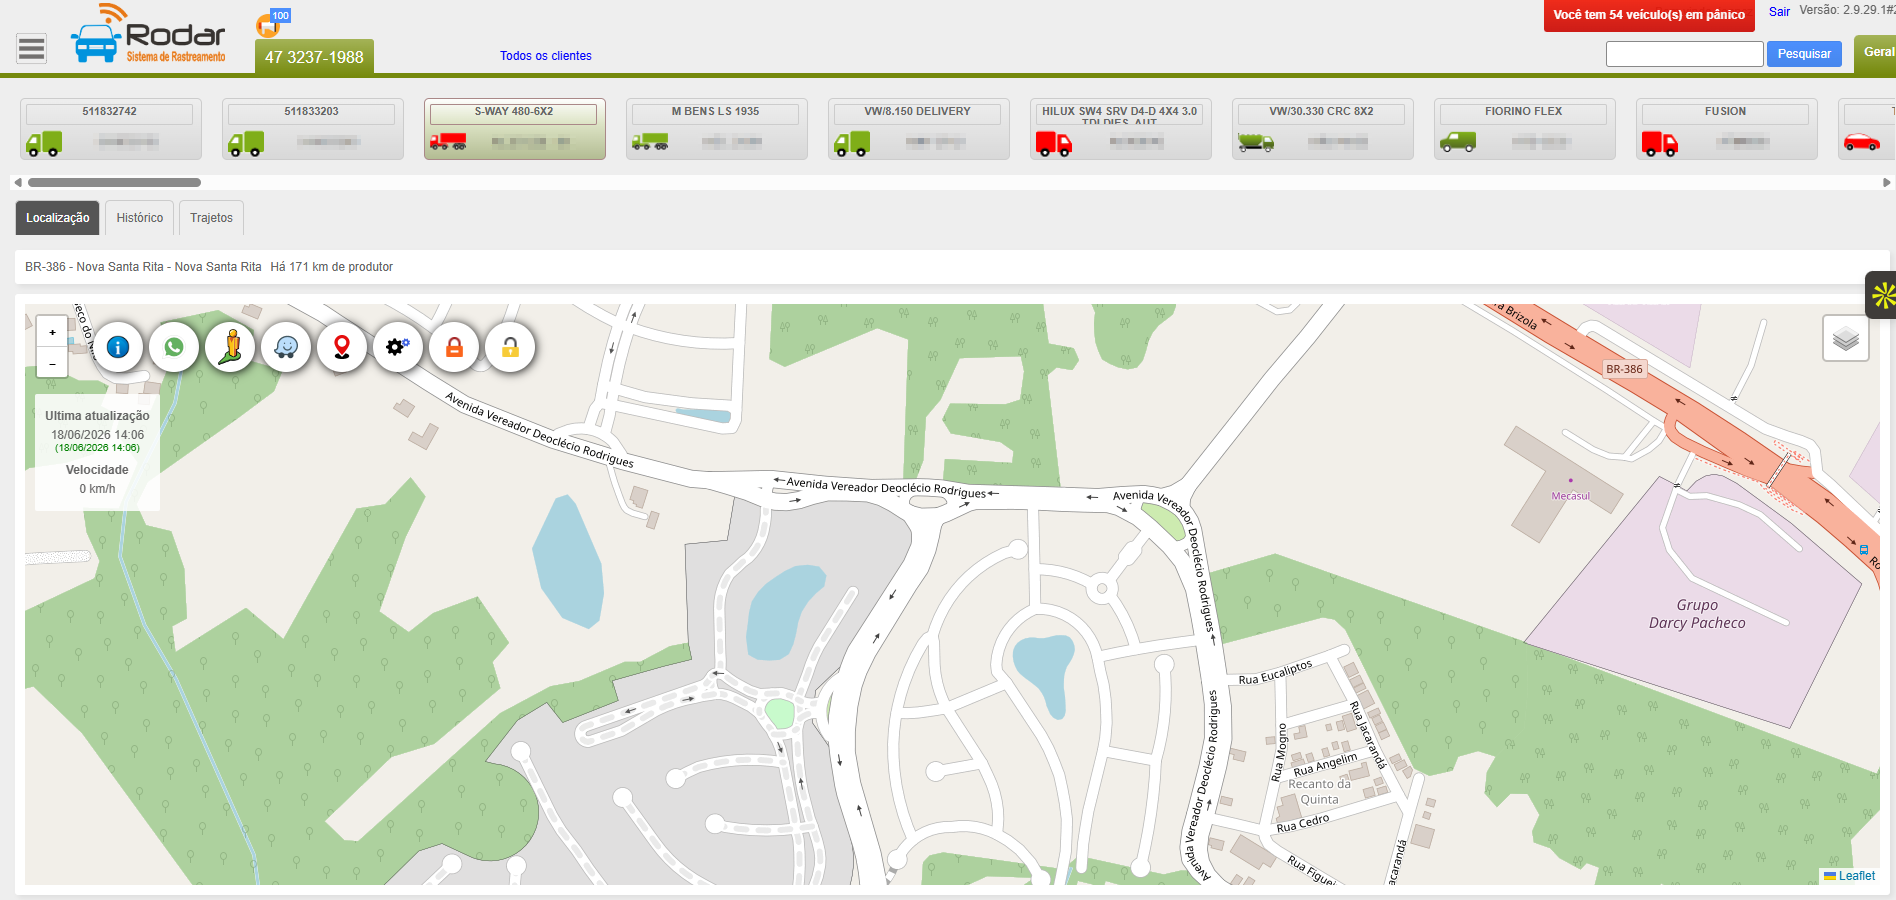Image resolution: width=1896 pixels, height=900 pixels.
Task: Click the red location pin icon
Action: click(342, 347)
